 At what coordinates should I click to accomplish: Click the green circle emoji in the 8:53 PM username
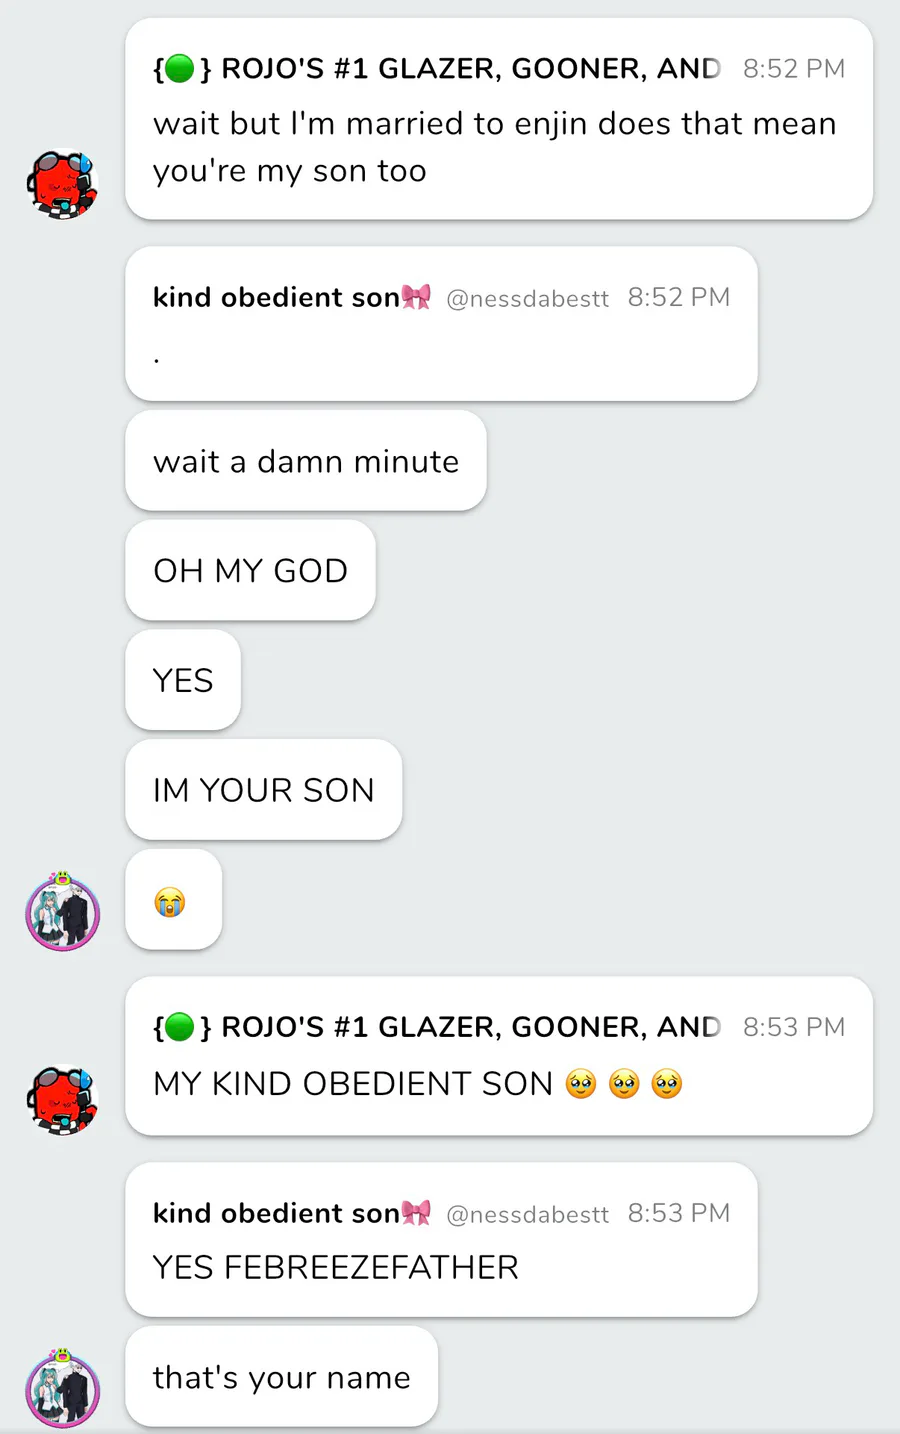point(178,1027)
